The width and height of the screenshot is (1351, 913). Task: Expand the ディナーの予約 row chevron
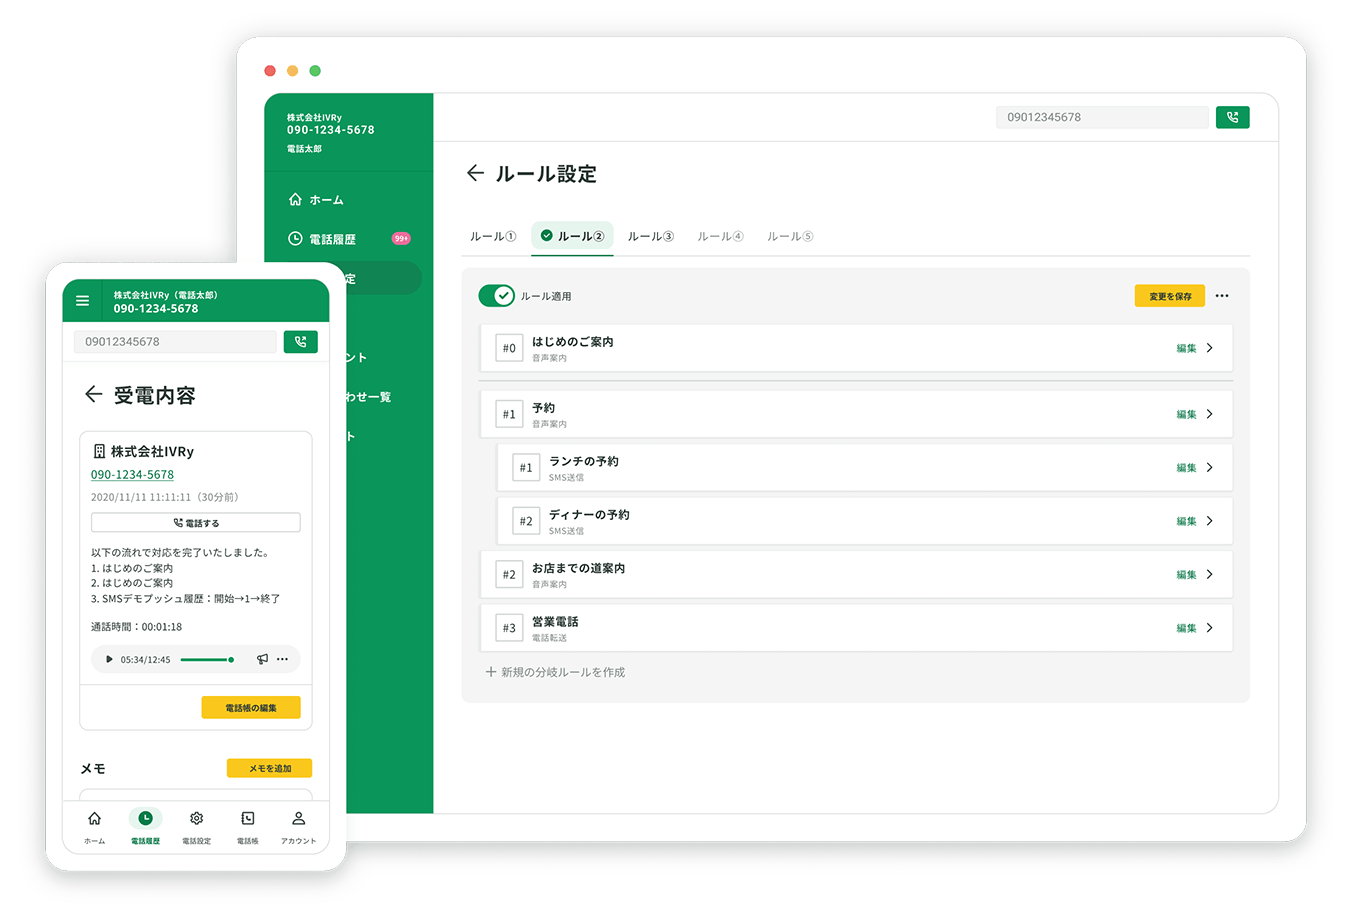(x=1210, y=521)
